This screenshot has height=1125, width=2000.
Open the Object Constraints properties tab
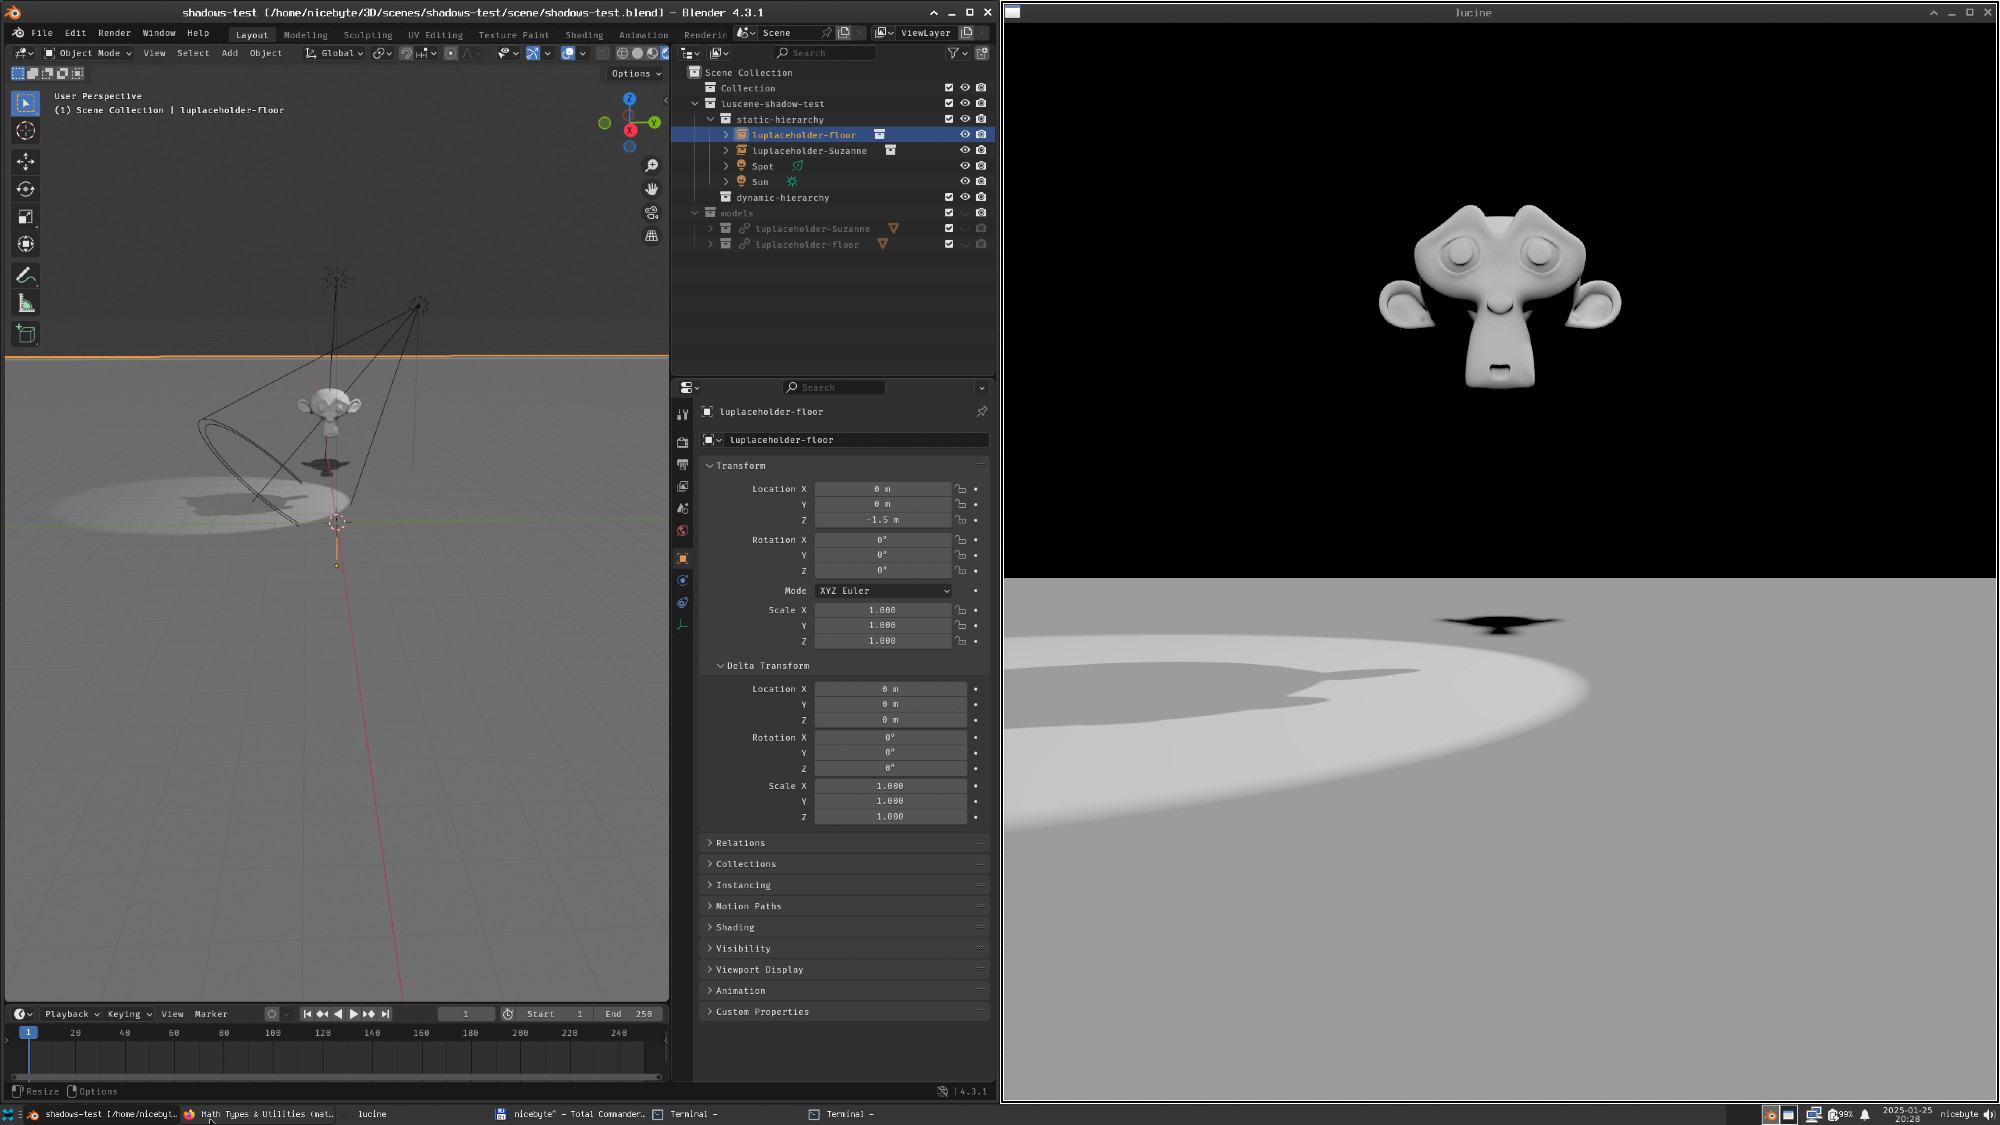tap(683, 603)
